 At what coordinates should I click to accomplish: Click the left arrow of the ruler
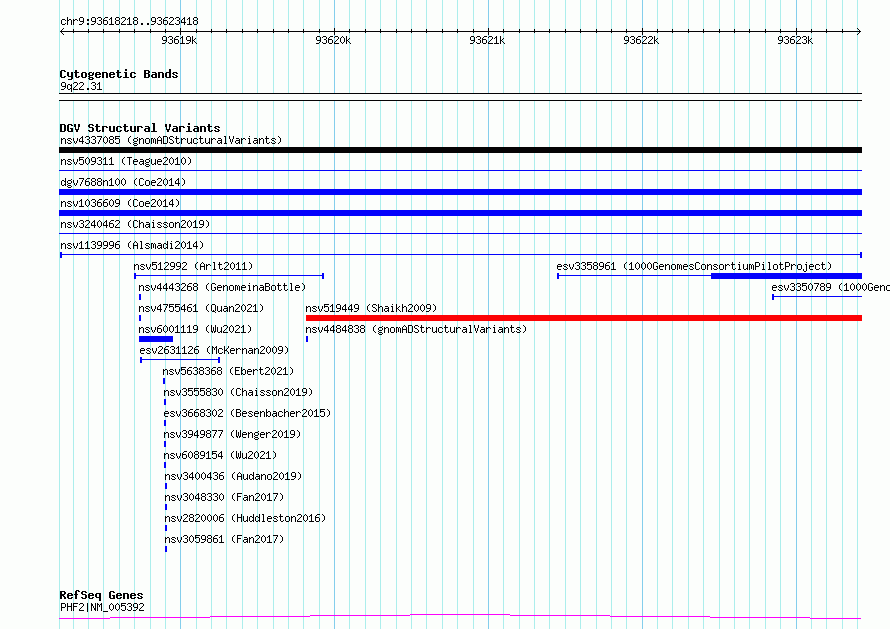pyautogui.click(x=62, y=31)
